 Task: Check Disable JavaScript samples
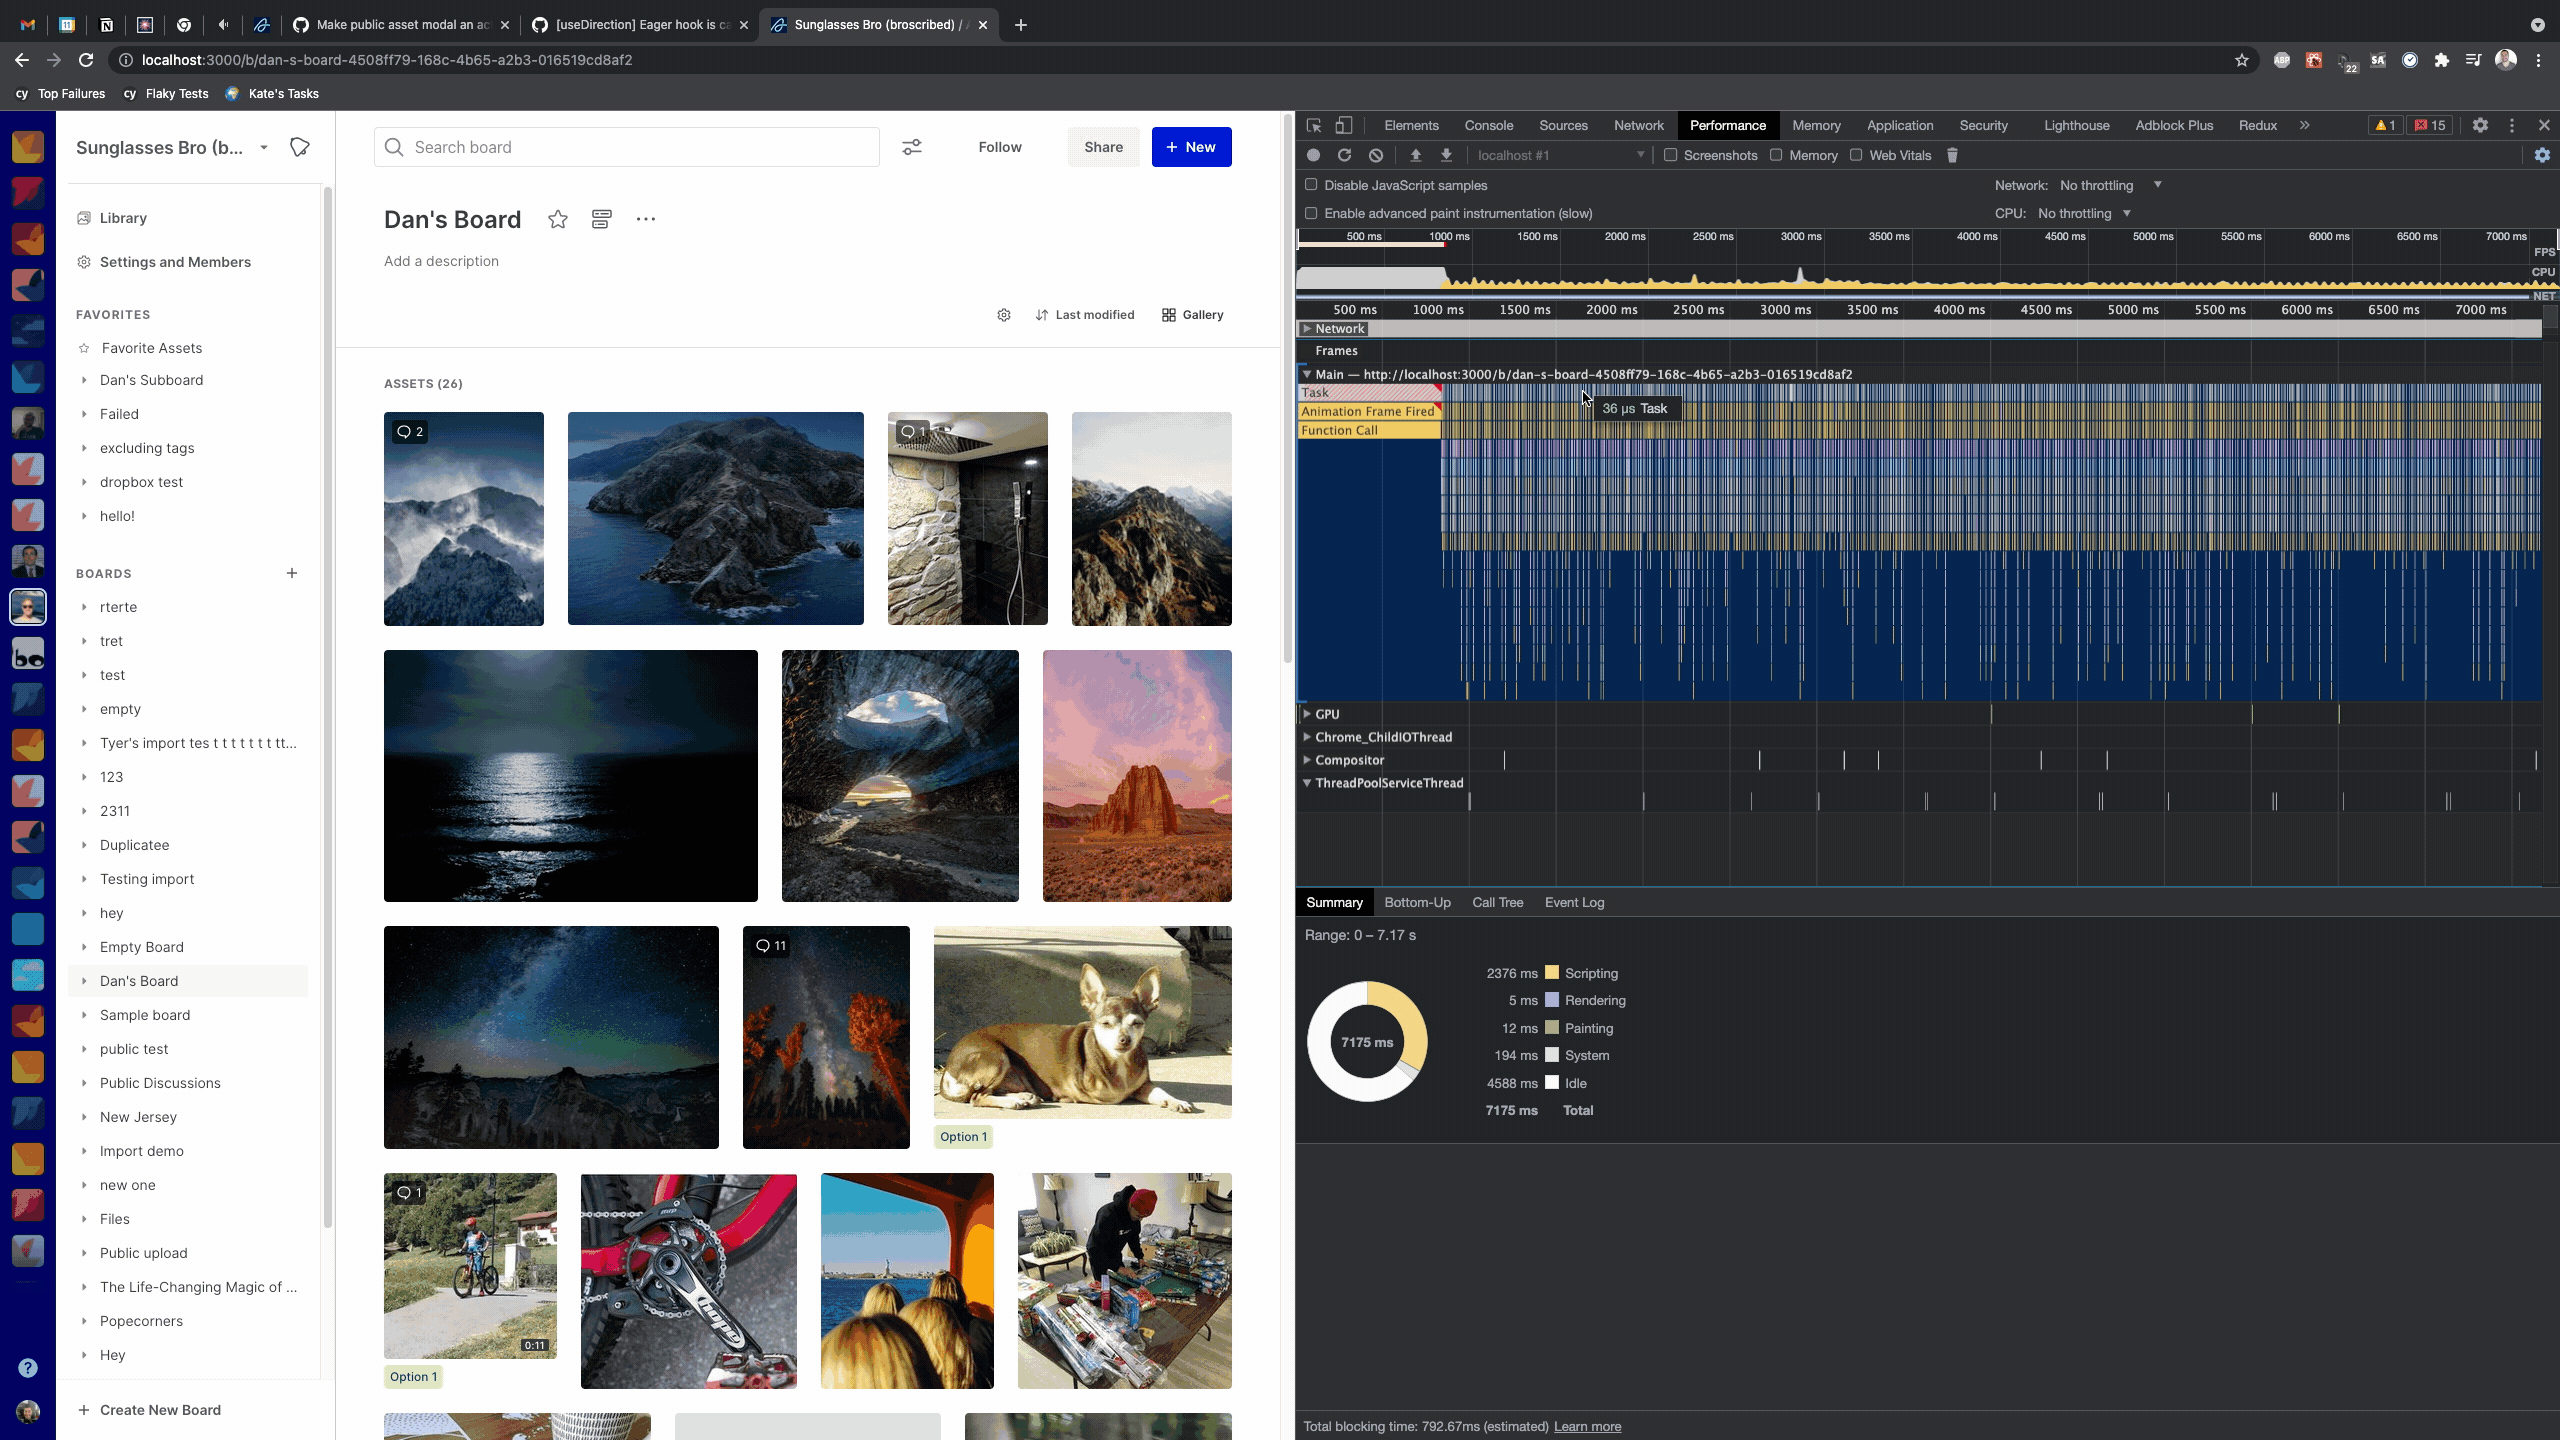tap(1311, 185)
